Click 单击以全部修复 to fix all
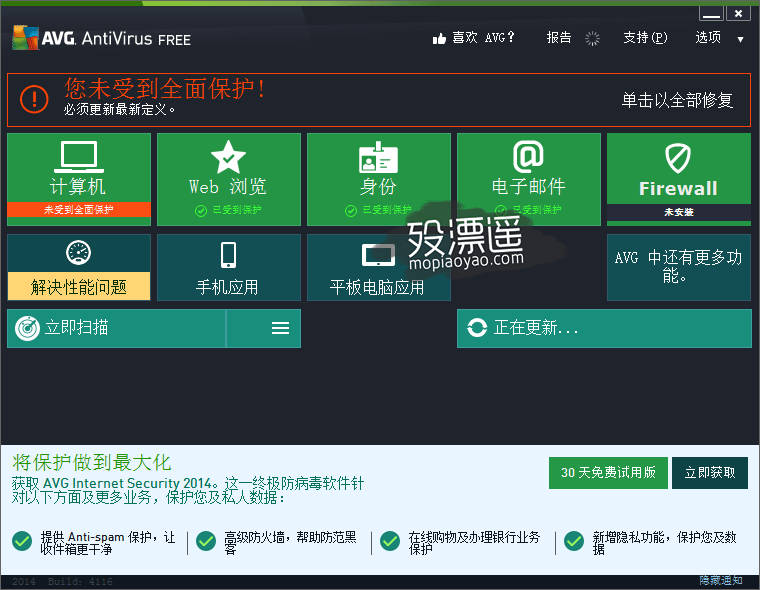This screenshot has height=590, width=760. click(677, 100)
